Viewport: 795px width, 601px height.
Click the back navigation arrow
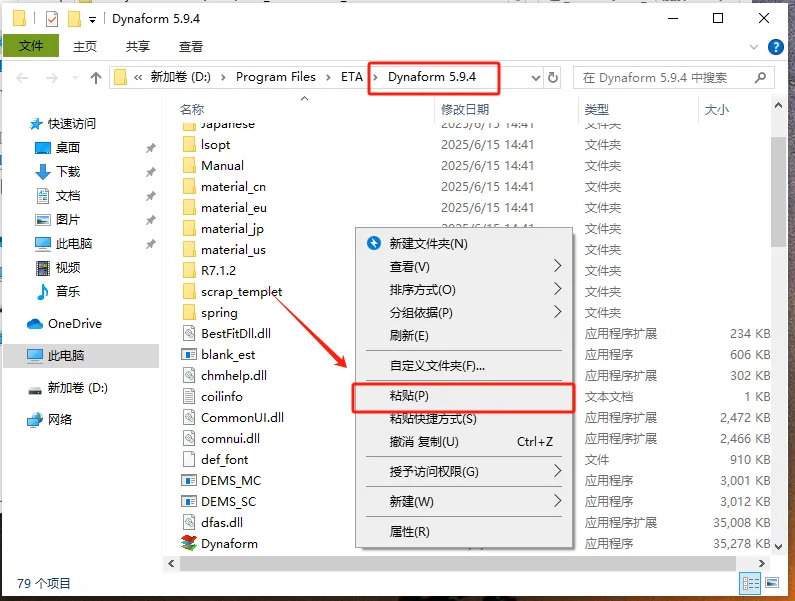tap(22, 78)
